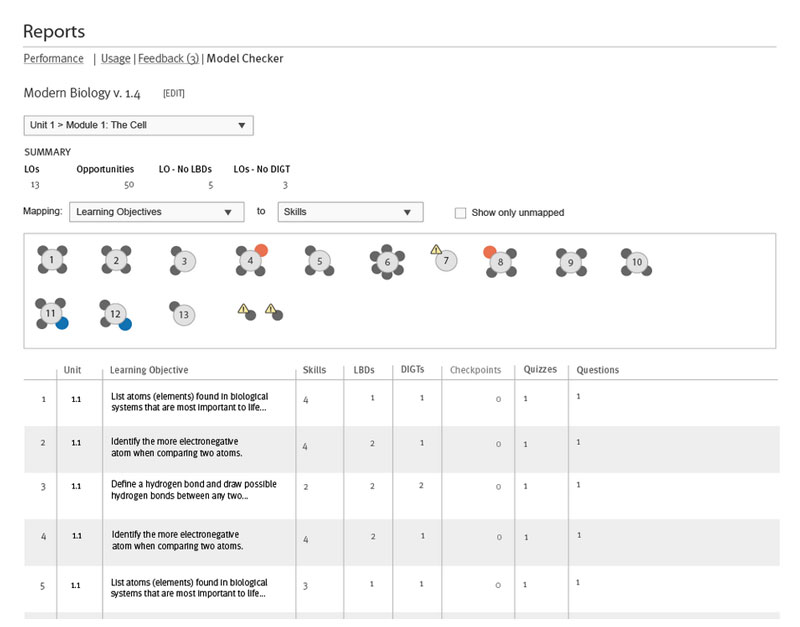The image size is (800, 627).
Task: Open the Usage tab
Action: tap(115, 59)
